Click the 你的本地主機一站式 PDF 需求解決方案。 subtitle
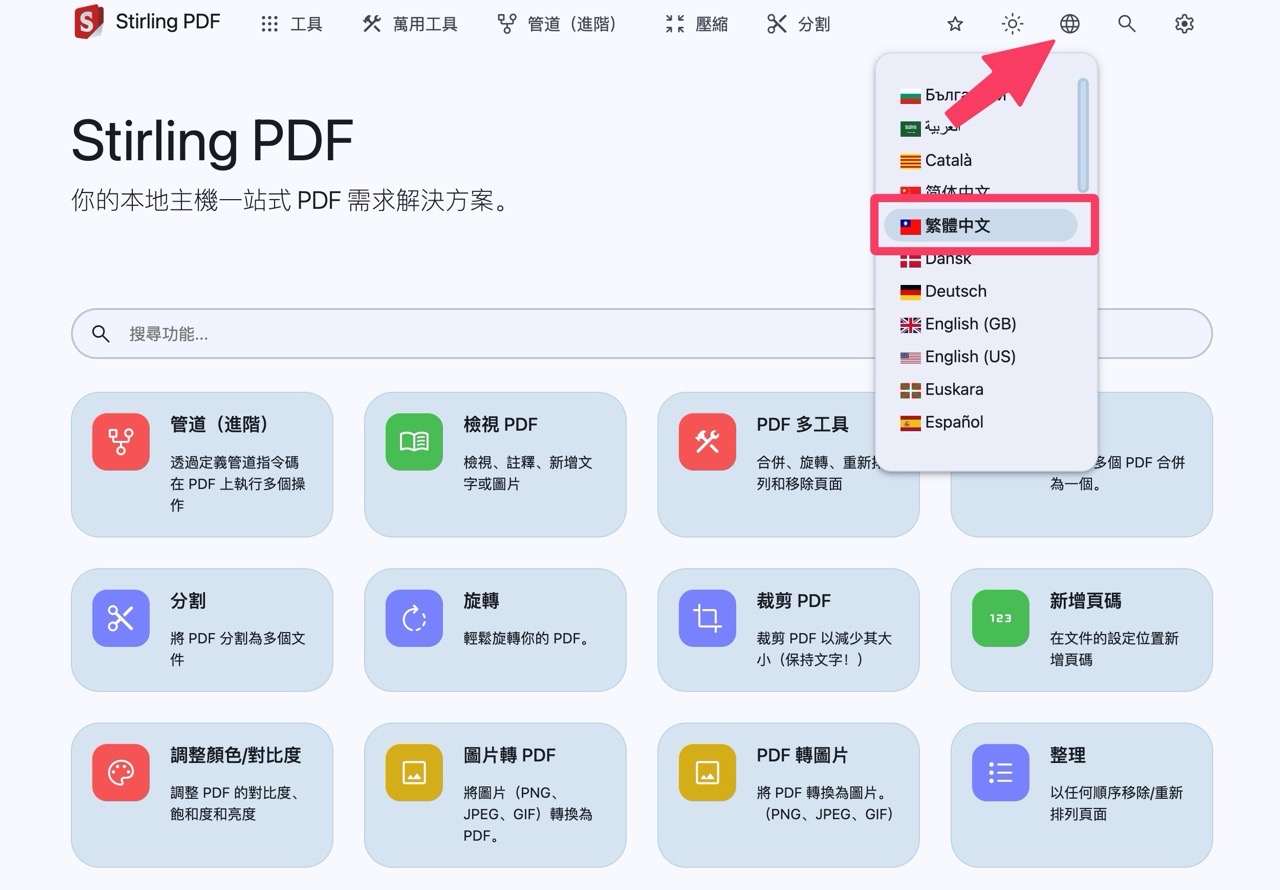Viewport: 1280px width, 890px height. click(292, 200)
